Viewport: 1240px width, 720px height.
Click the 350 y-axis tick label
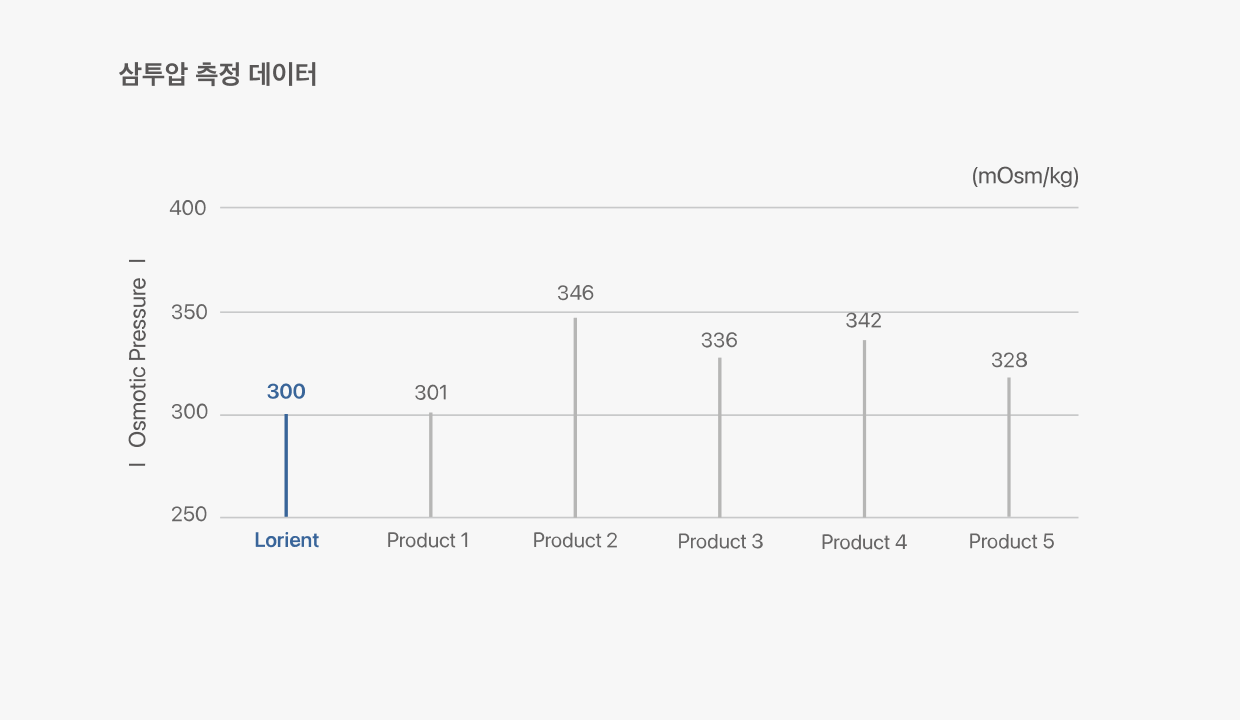tap(188, 312)
